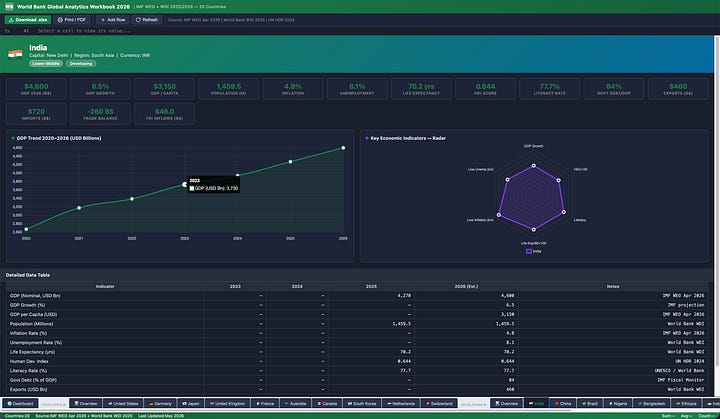Screen dimensions: 720x419
Task: Select the active India sheet tab
Action: 536,403
